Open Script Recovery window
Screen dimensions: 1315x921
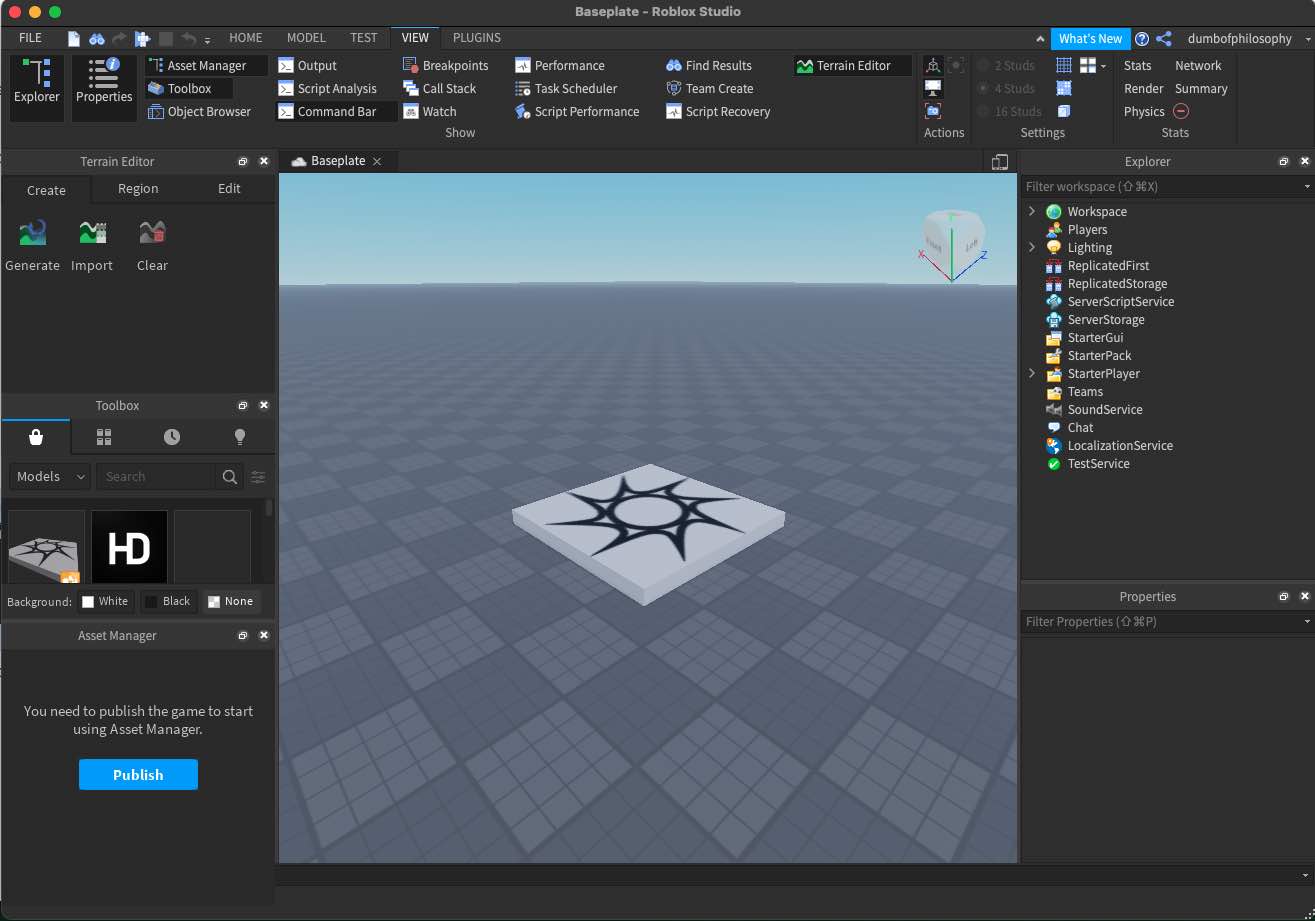click(717, 111)
